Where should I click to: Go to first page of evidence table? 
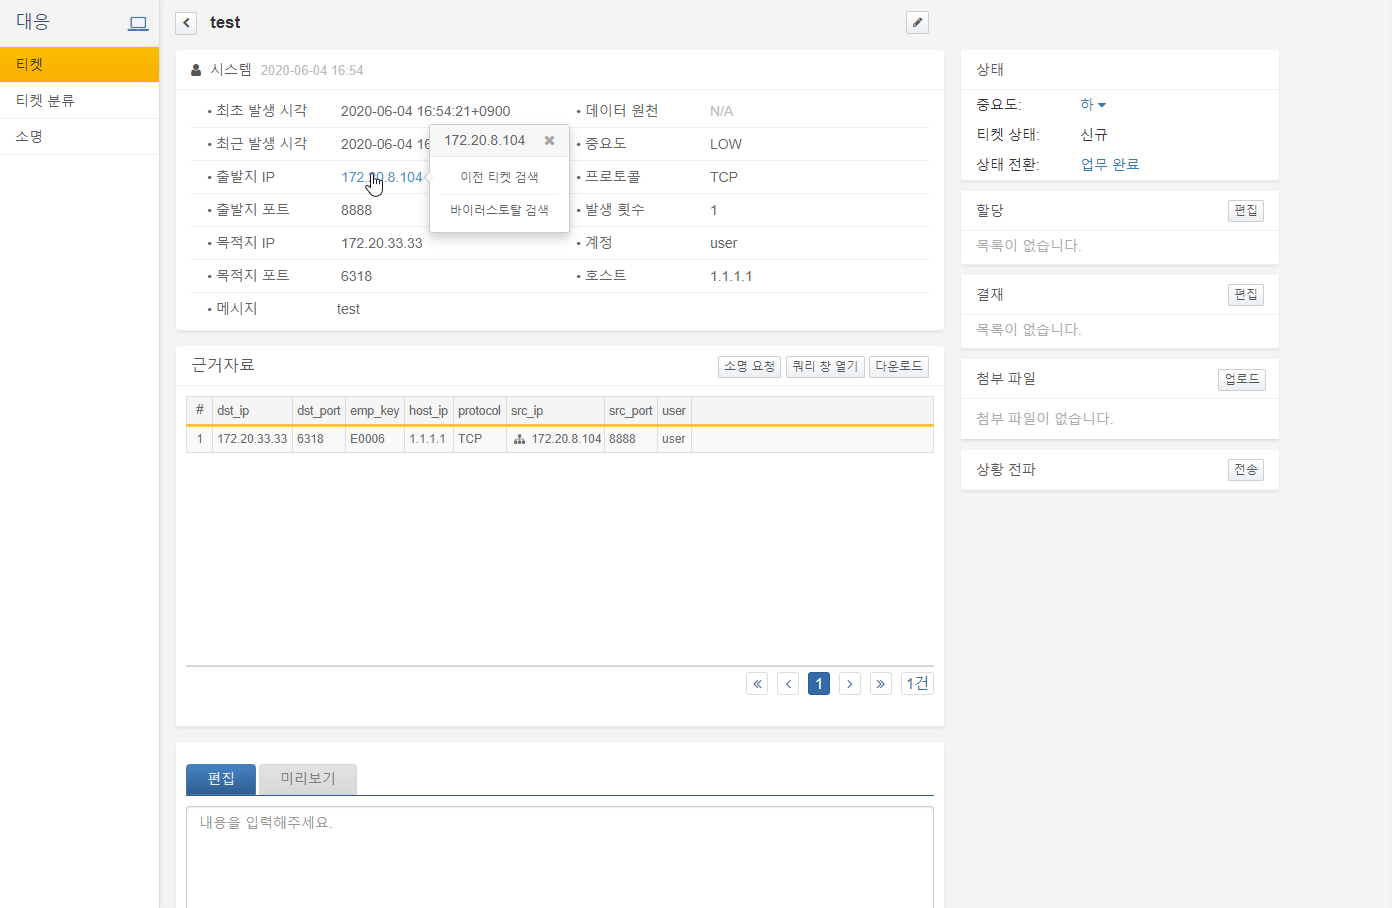[x=757, y=684]
